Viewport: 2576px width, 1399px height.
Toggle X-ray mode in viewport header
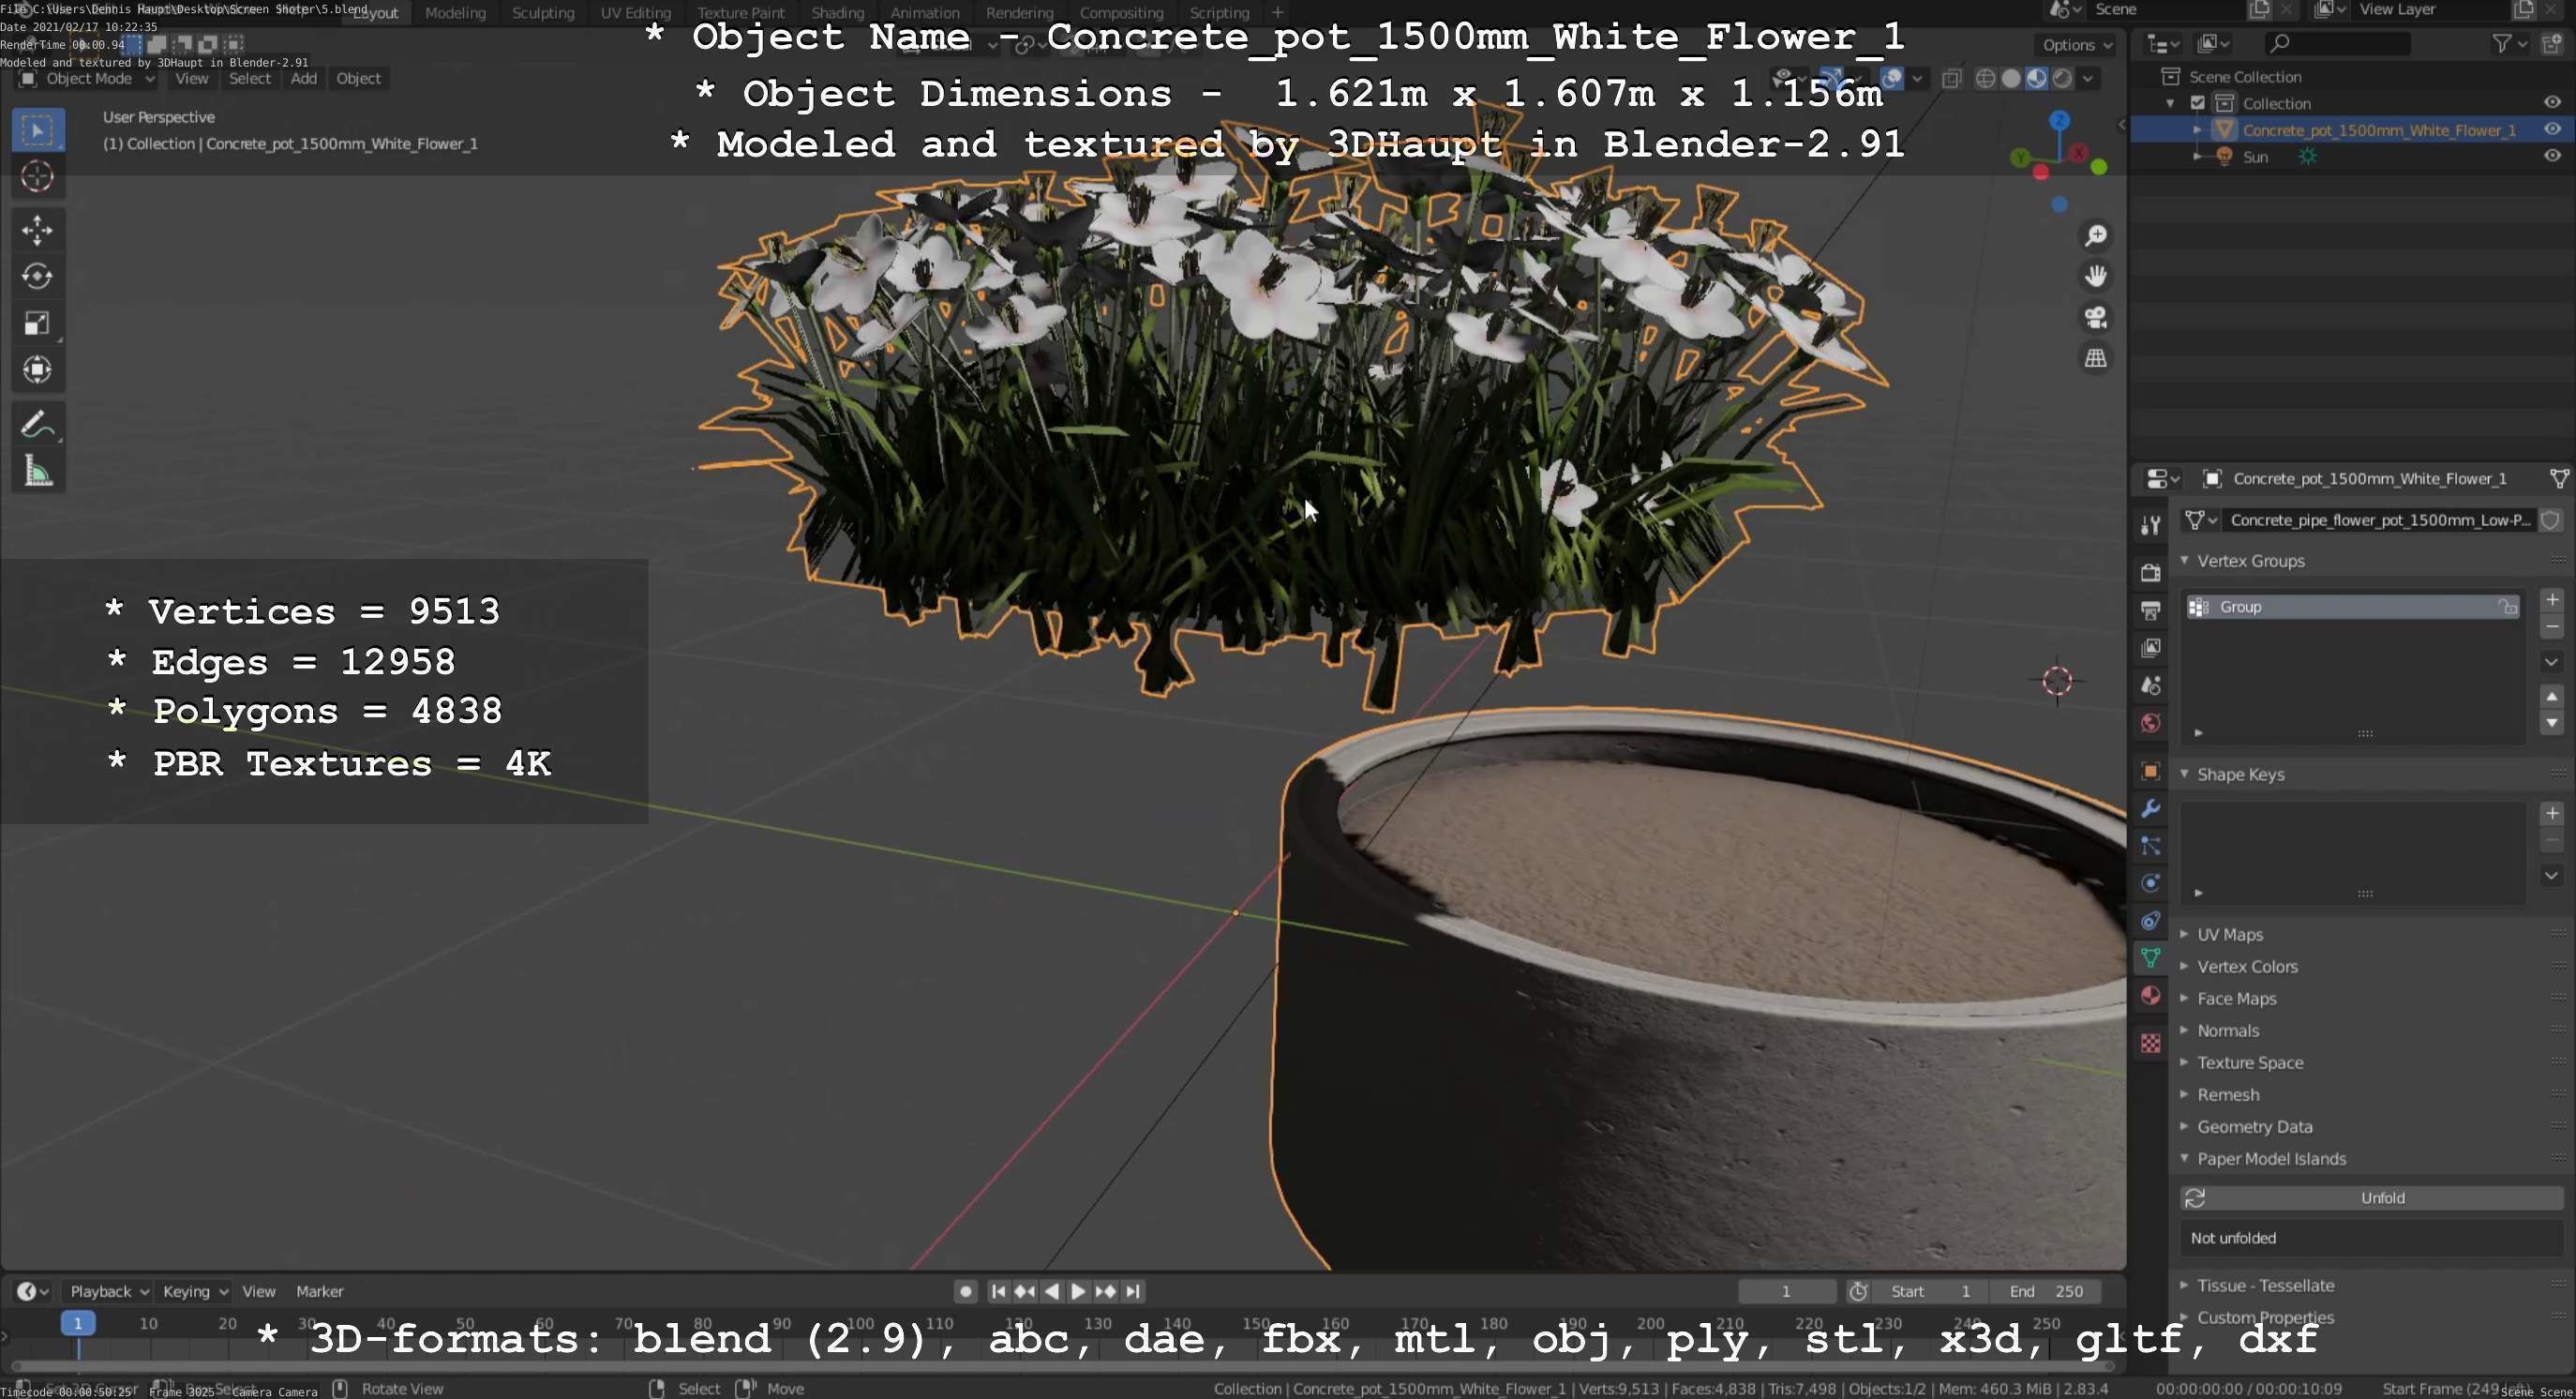[x=1951, y=79]
